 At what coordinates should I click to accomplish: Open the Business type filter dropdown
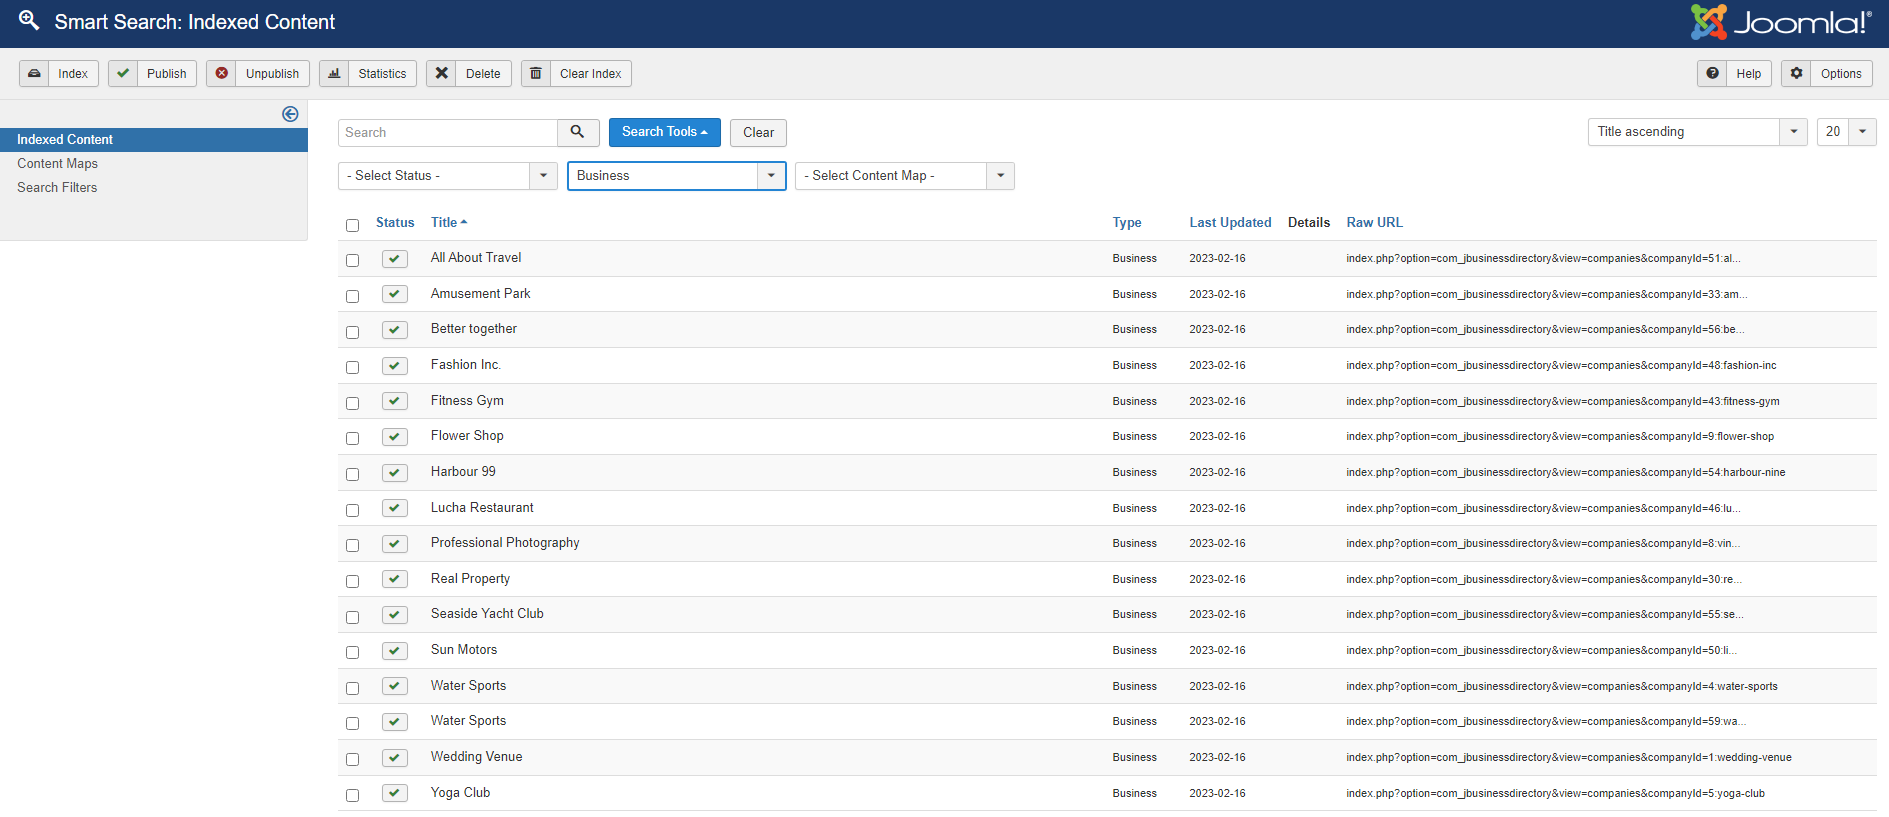(677, 176)
